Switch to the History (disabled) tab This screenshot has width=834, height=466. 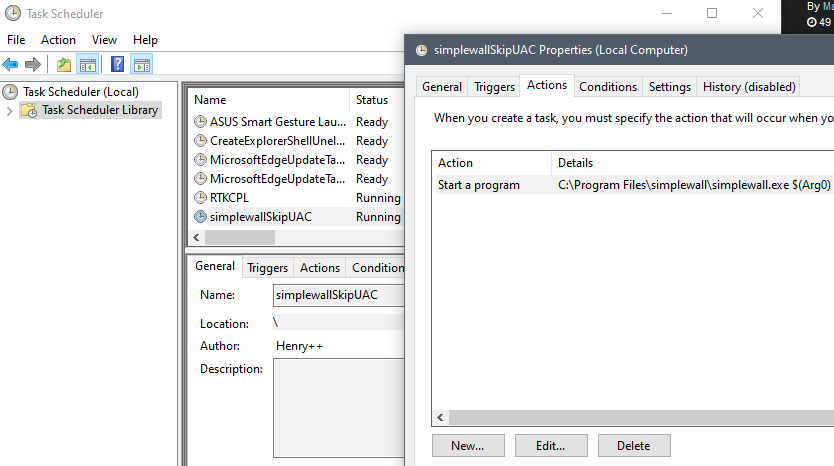tap(749, 87)
